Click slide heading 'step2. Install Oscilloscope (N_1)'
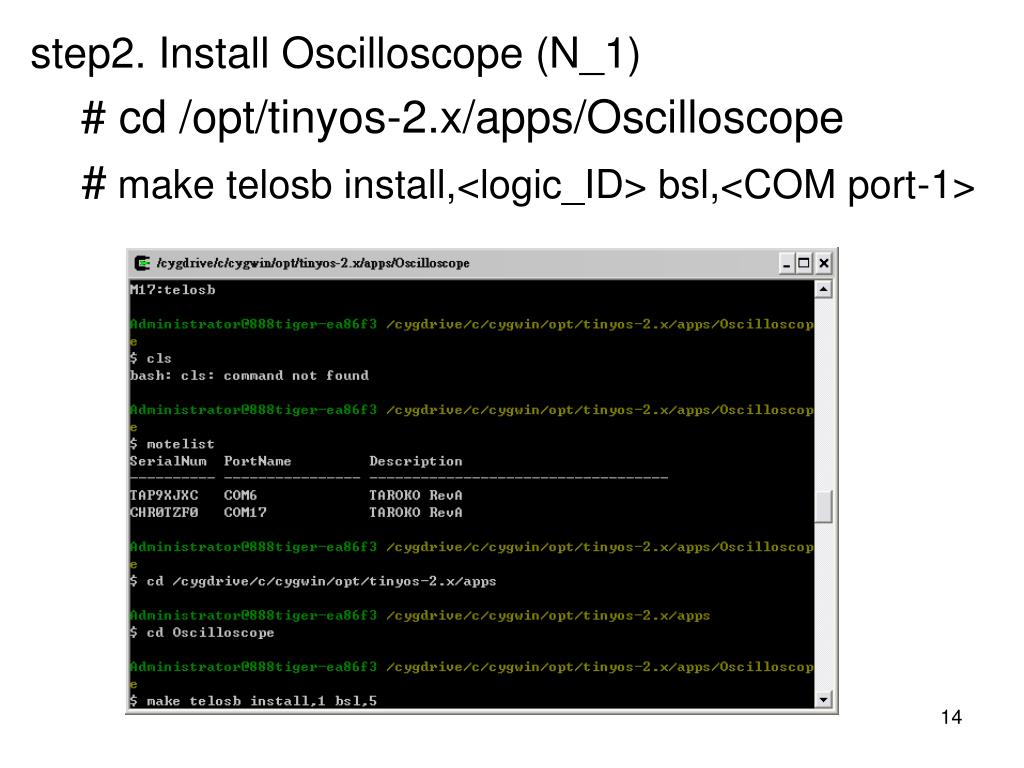The height and width of the screenshot is (768, 1024). (x=335, y=54)
